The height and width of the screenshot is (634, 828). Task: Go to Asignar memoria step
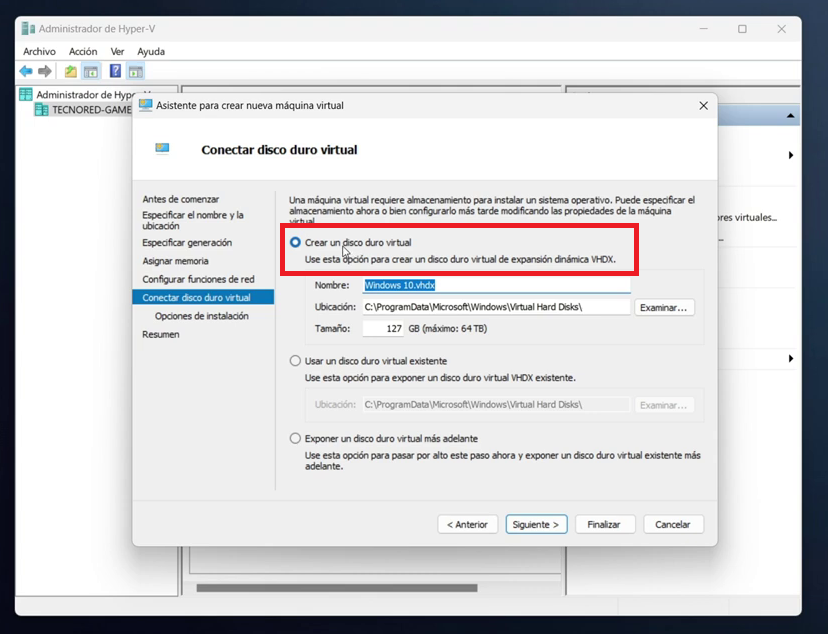[175, 261]
